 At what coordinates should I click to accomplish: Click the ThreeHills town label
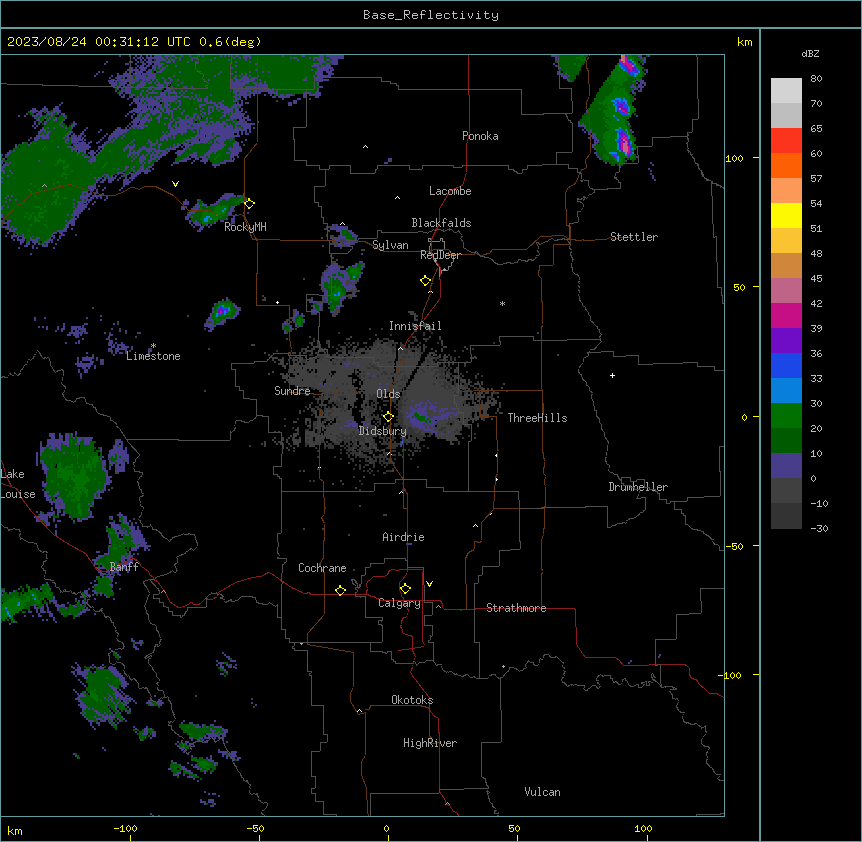(x=537, y=418)
